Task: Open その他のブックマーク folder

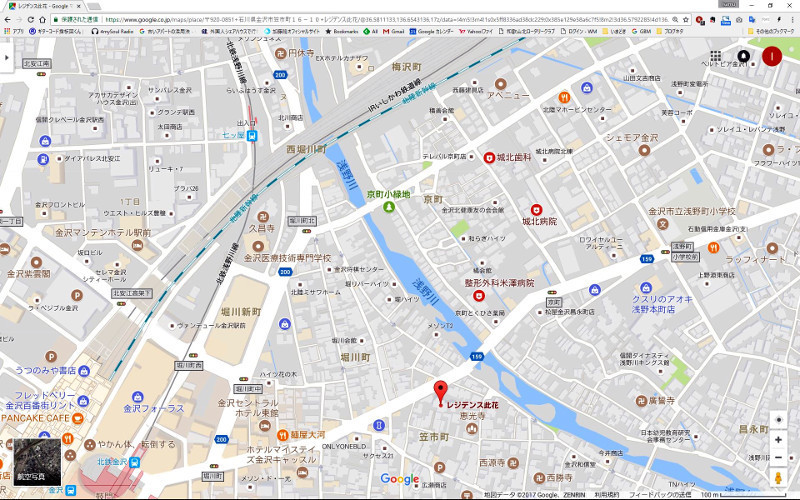Action: (x=771, y=31)
